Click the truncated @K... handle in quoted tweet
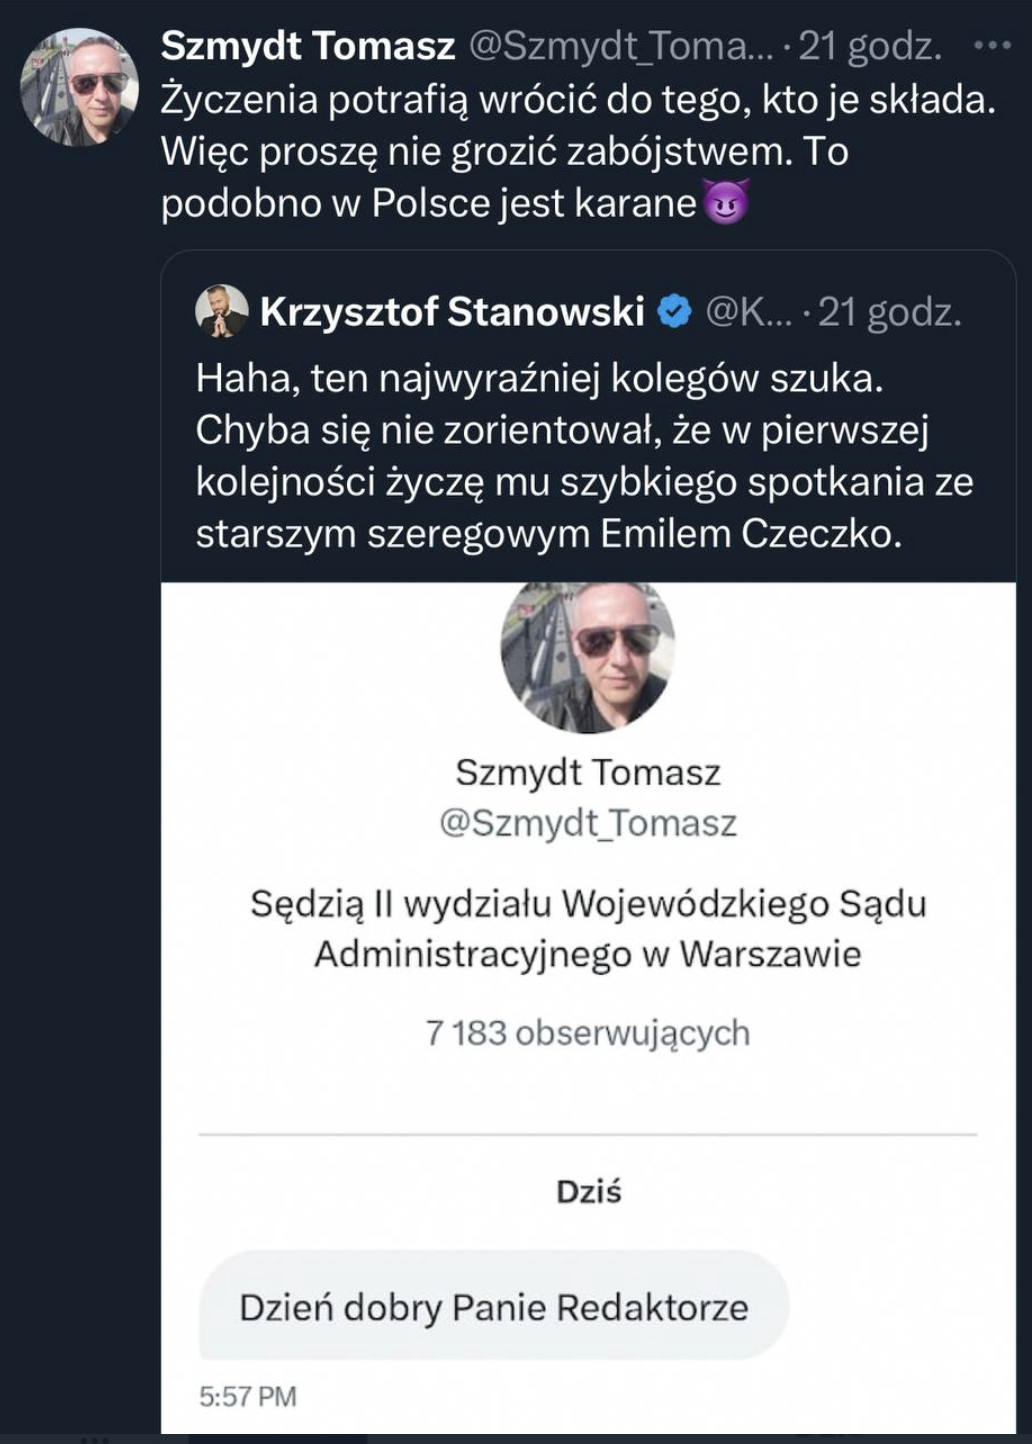This screenshot has height=1444, width=1032. (x=748, y=312)
